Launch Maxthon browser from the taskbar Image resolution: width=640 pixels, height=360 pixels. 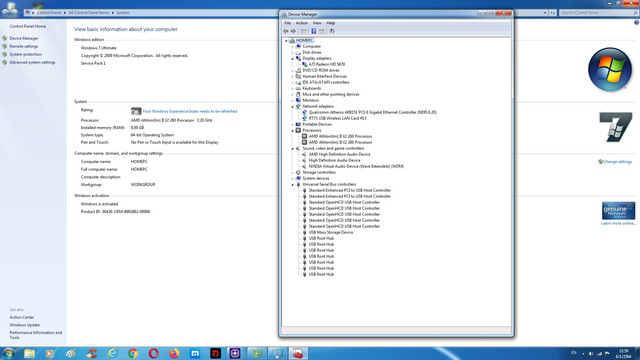pos(195,353)
